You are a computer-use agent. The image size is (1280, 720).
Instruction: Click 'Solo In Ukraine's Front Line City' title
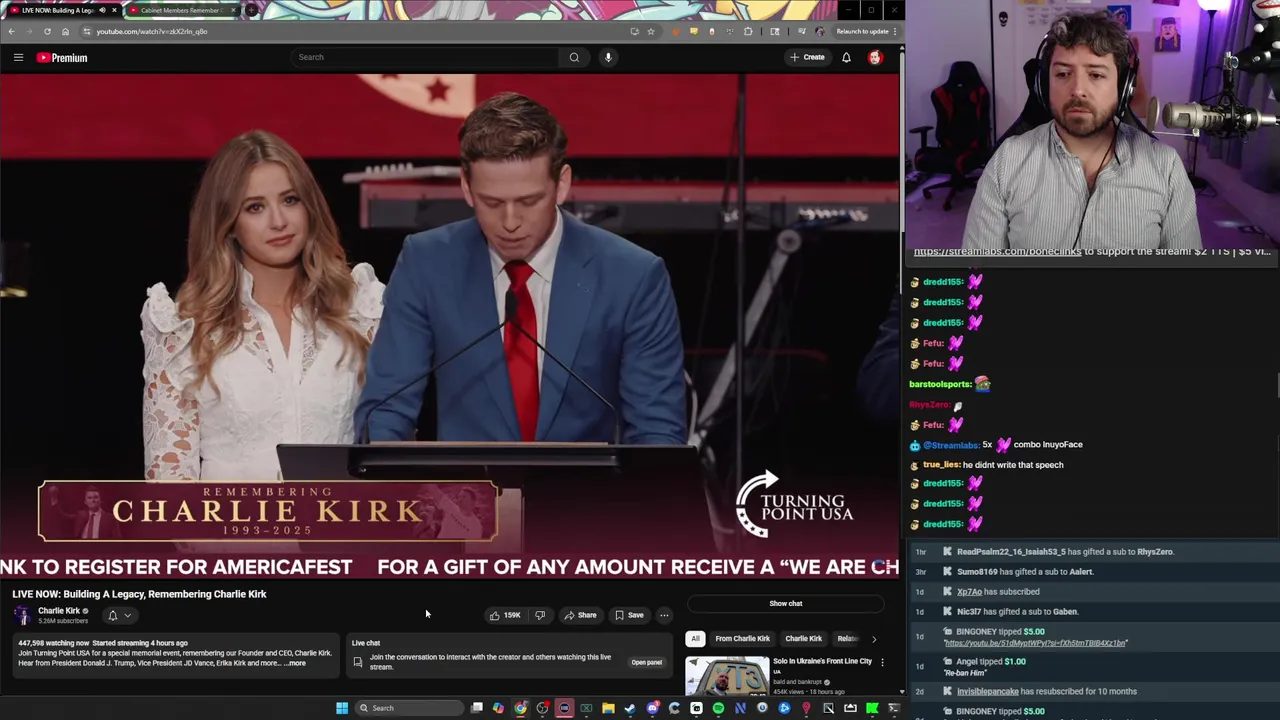[x=822, y=661]
